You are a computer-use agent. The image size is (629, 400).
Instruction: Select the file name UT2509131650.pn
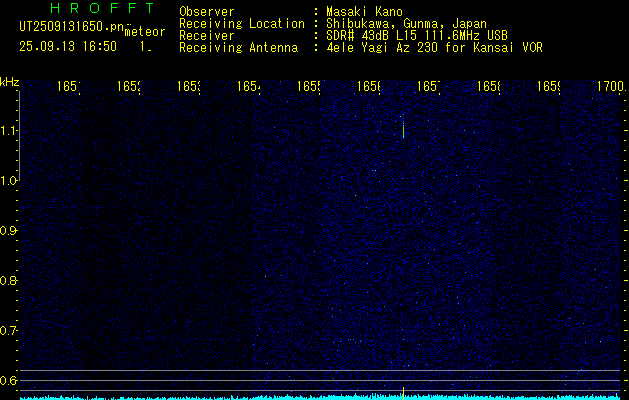click(x=71, y=26)
